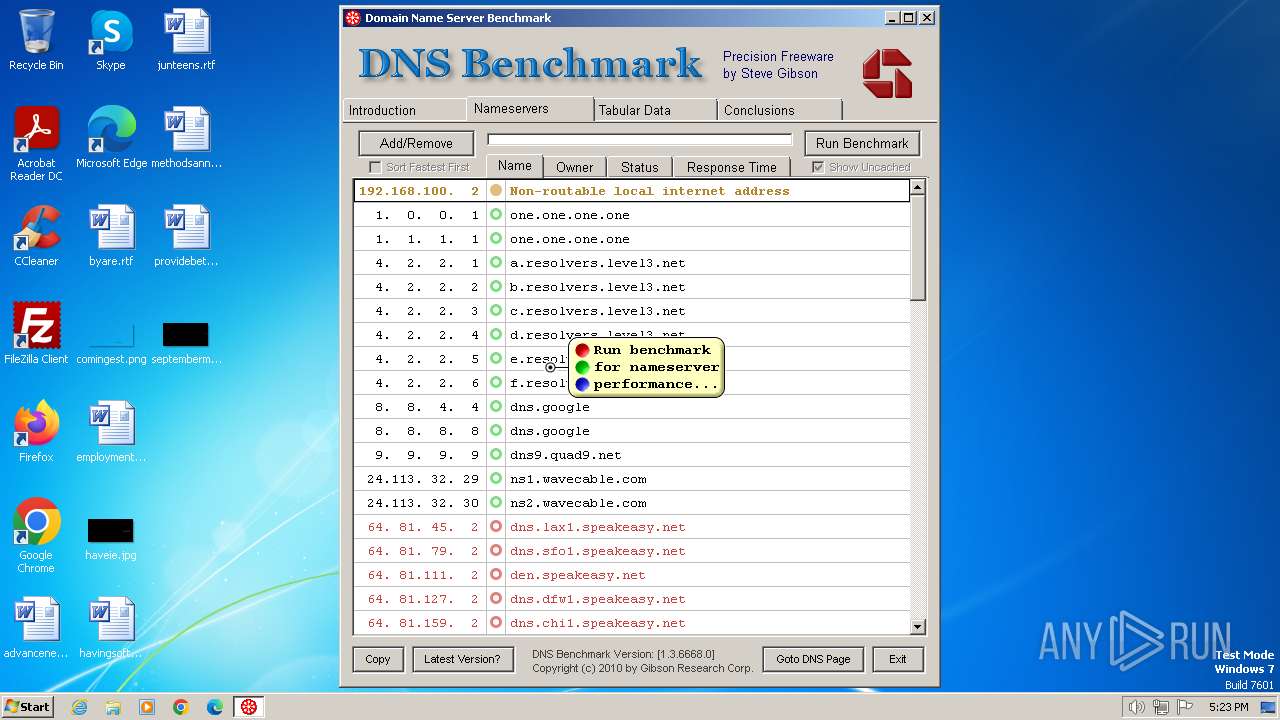Click status circle beside ns1.wavecable.com
1280x720 pixels.
pos(496,479)
